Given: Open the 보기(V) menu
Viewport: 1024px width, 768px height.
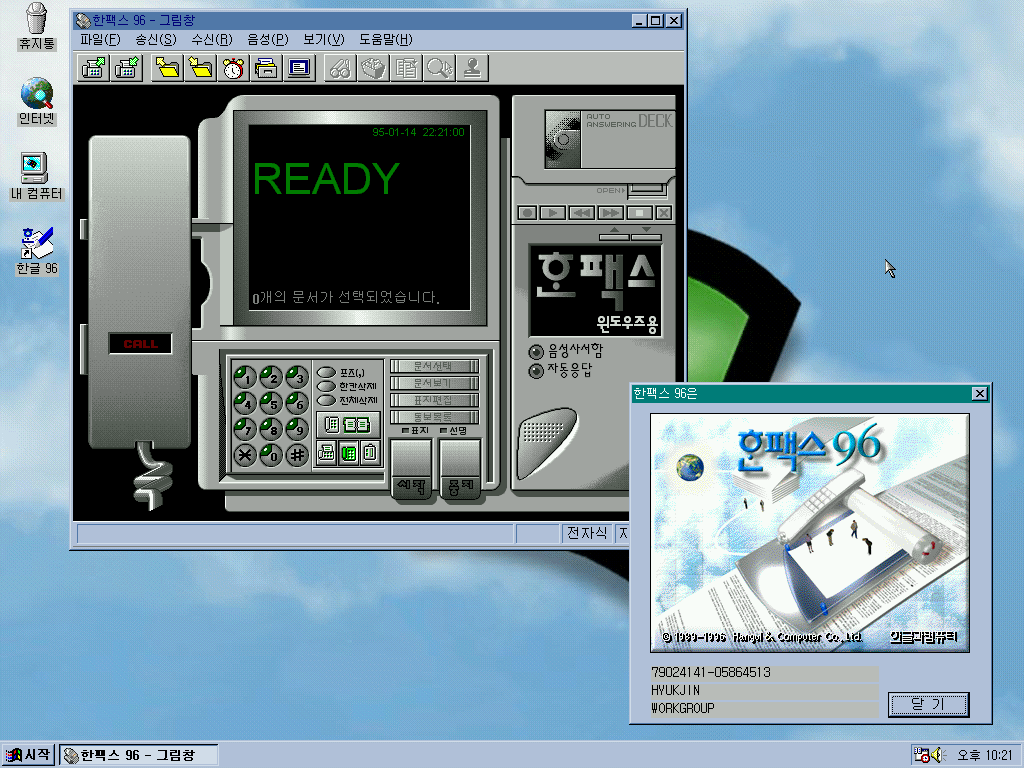Looking at the screenshot, I should [x=323, y=39].
